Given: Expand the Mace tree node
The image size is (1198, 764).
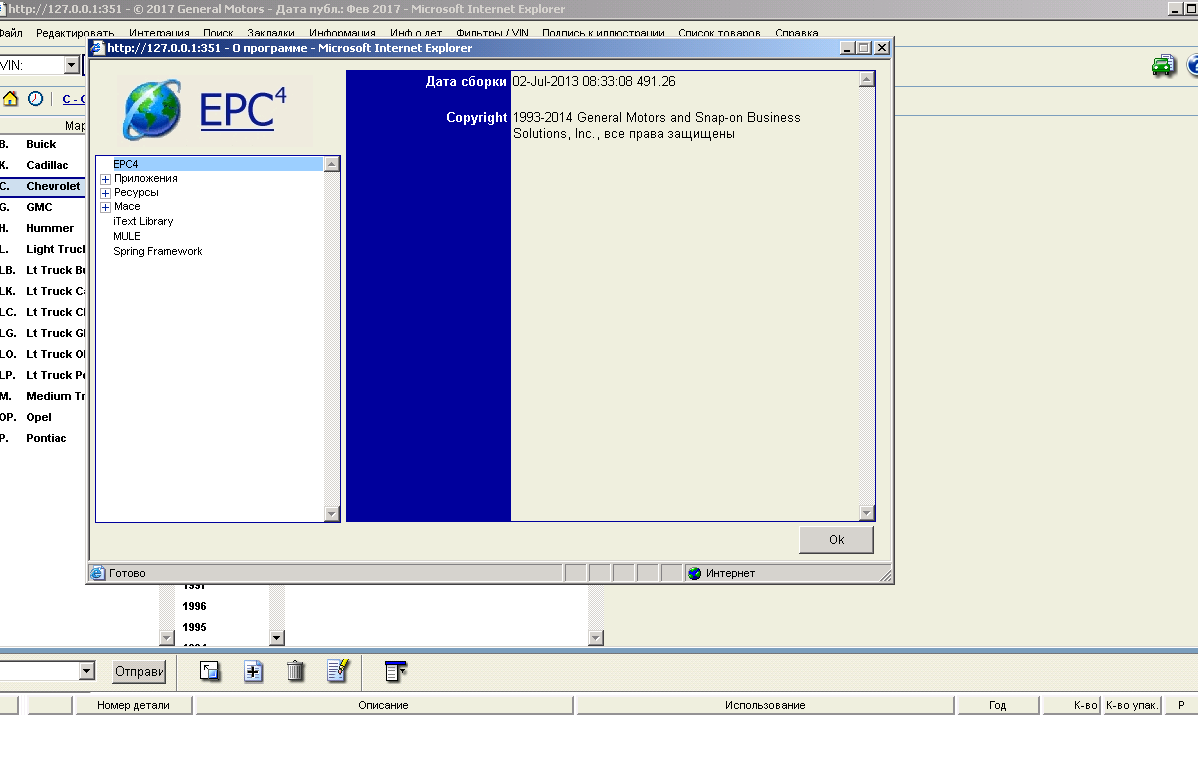Looking at the screenshot, I should click(x=105, y=207).
